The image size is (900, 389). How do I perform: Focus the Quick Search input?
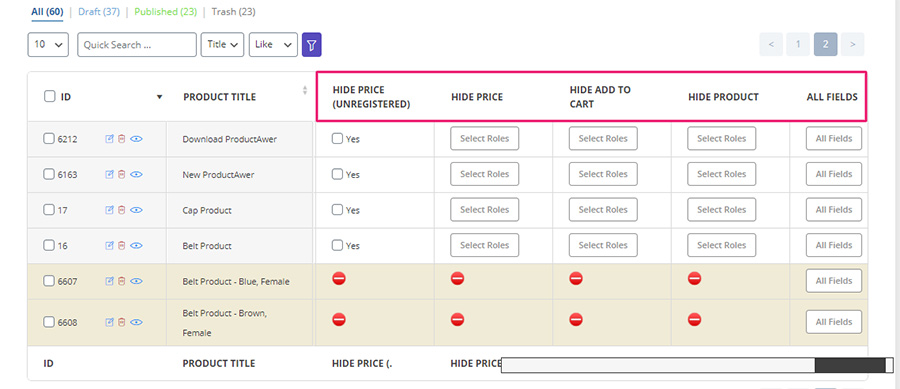pyautogui.click(x=137, y=45)
